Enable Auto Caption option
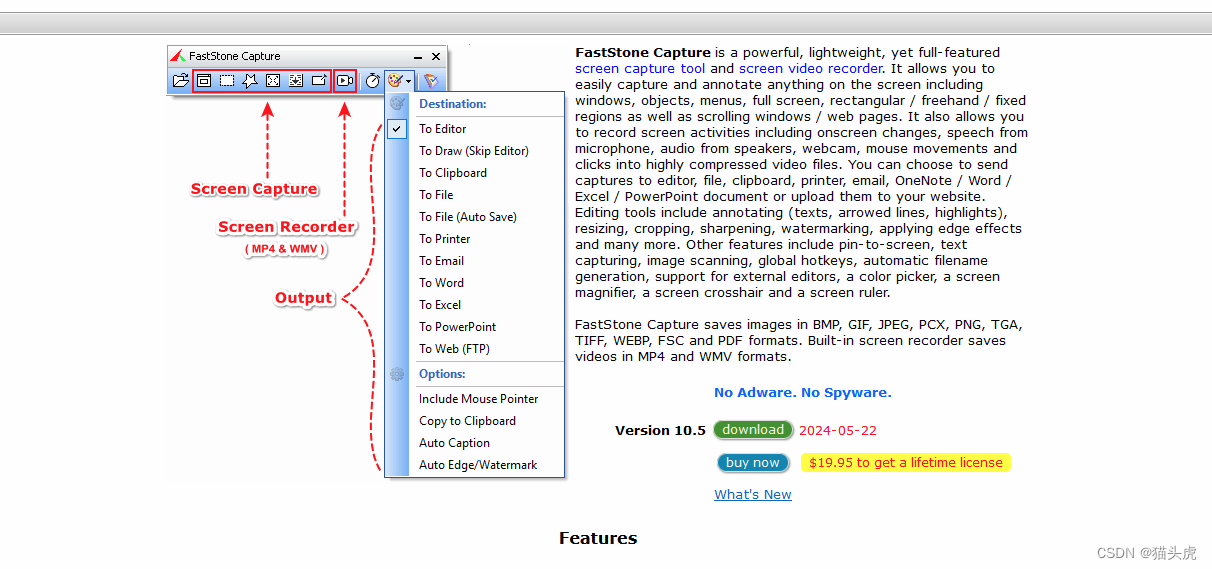 (475, 443)
